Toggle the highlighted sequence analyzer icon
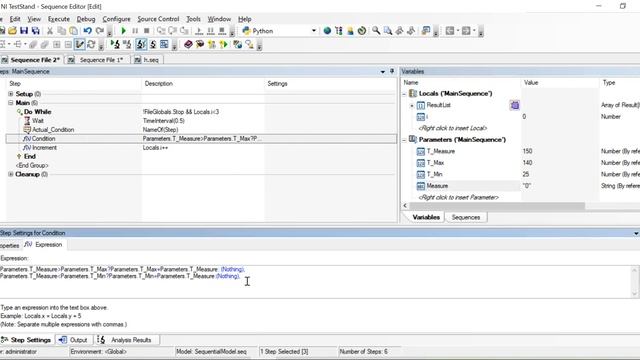Screen dimensions: 640x360 click(x=141, y=44)
